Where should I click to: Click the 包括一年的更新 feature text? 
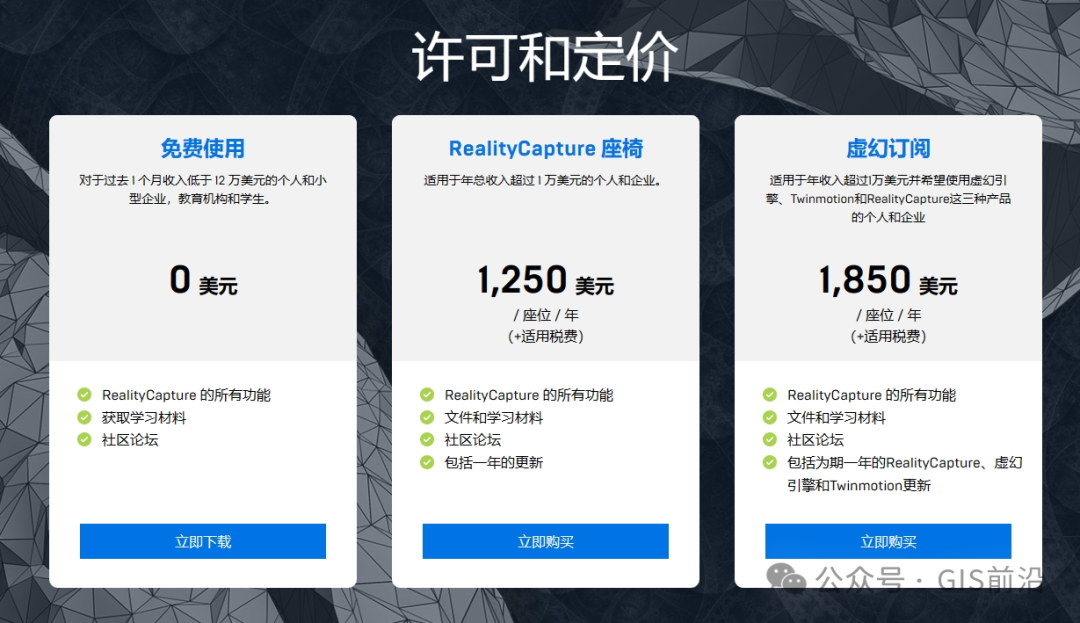pos(494,463)
